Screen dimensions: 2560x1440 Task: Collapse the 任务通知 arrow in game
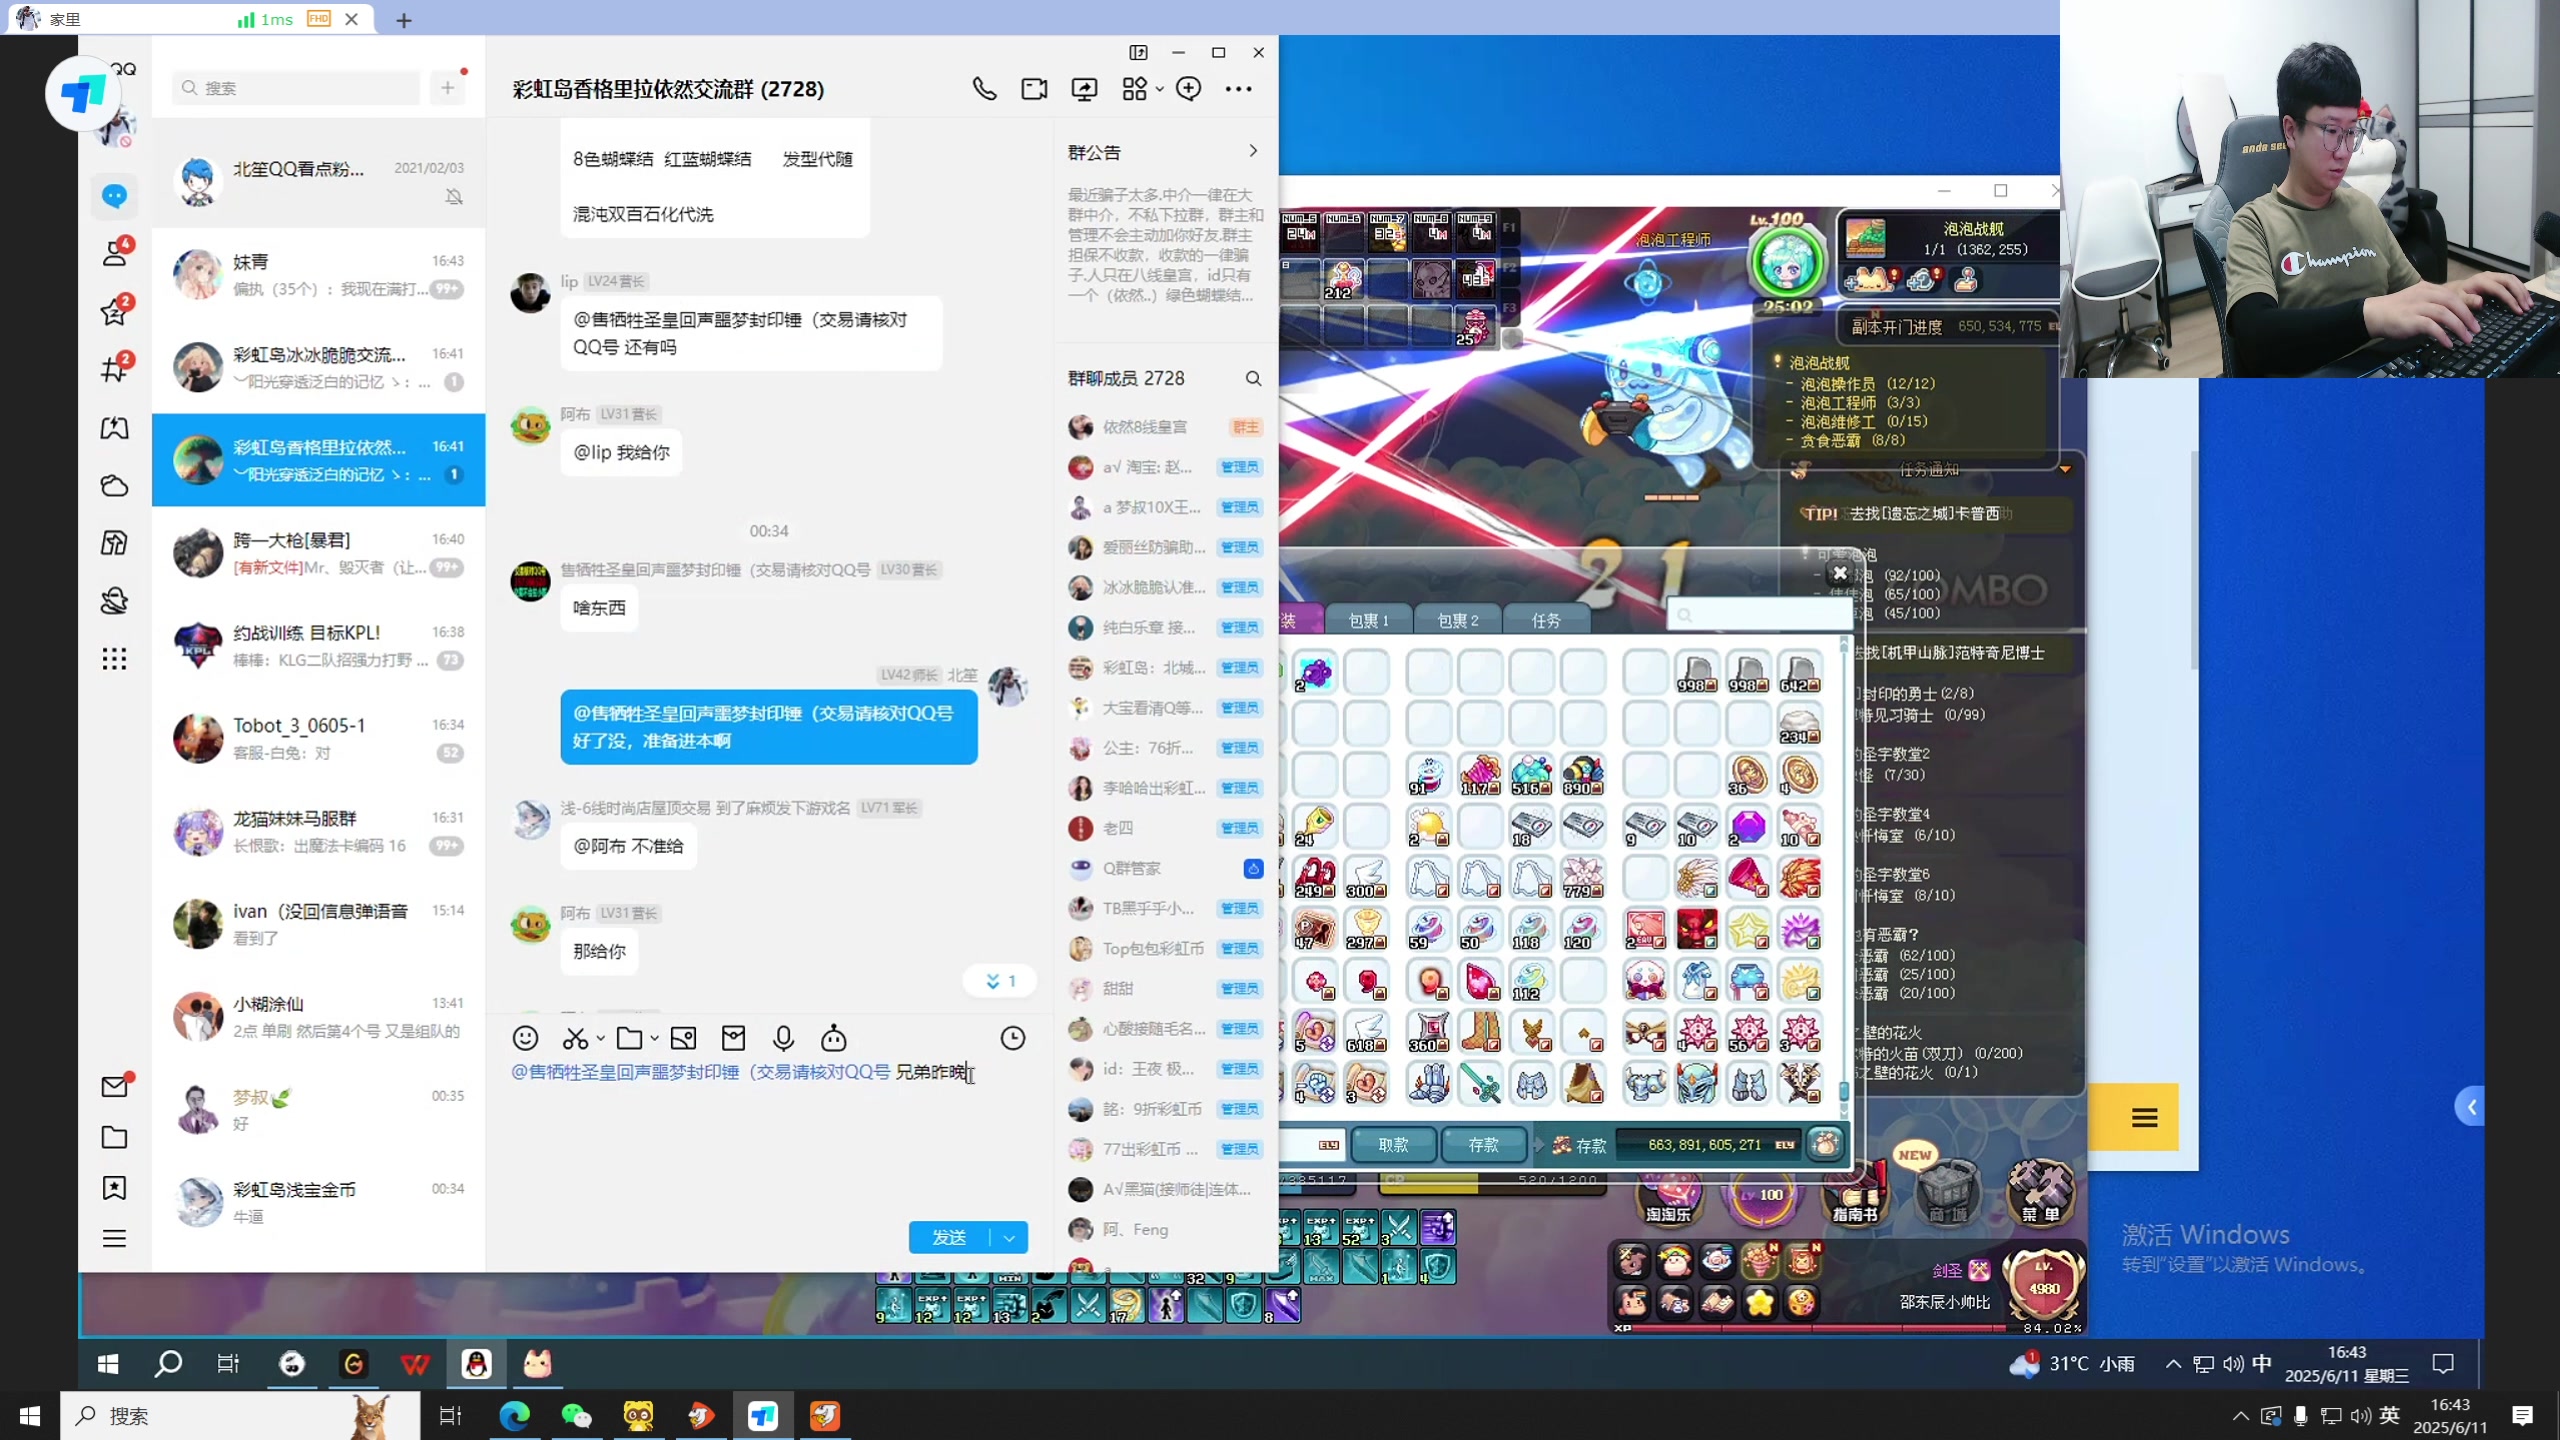2064,469
